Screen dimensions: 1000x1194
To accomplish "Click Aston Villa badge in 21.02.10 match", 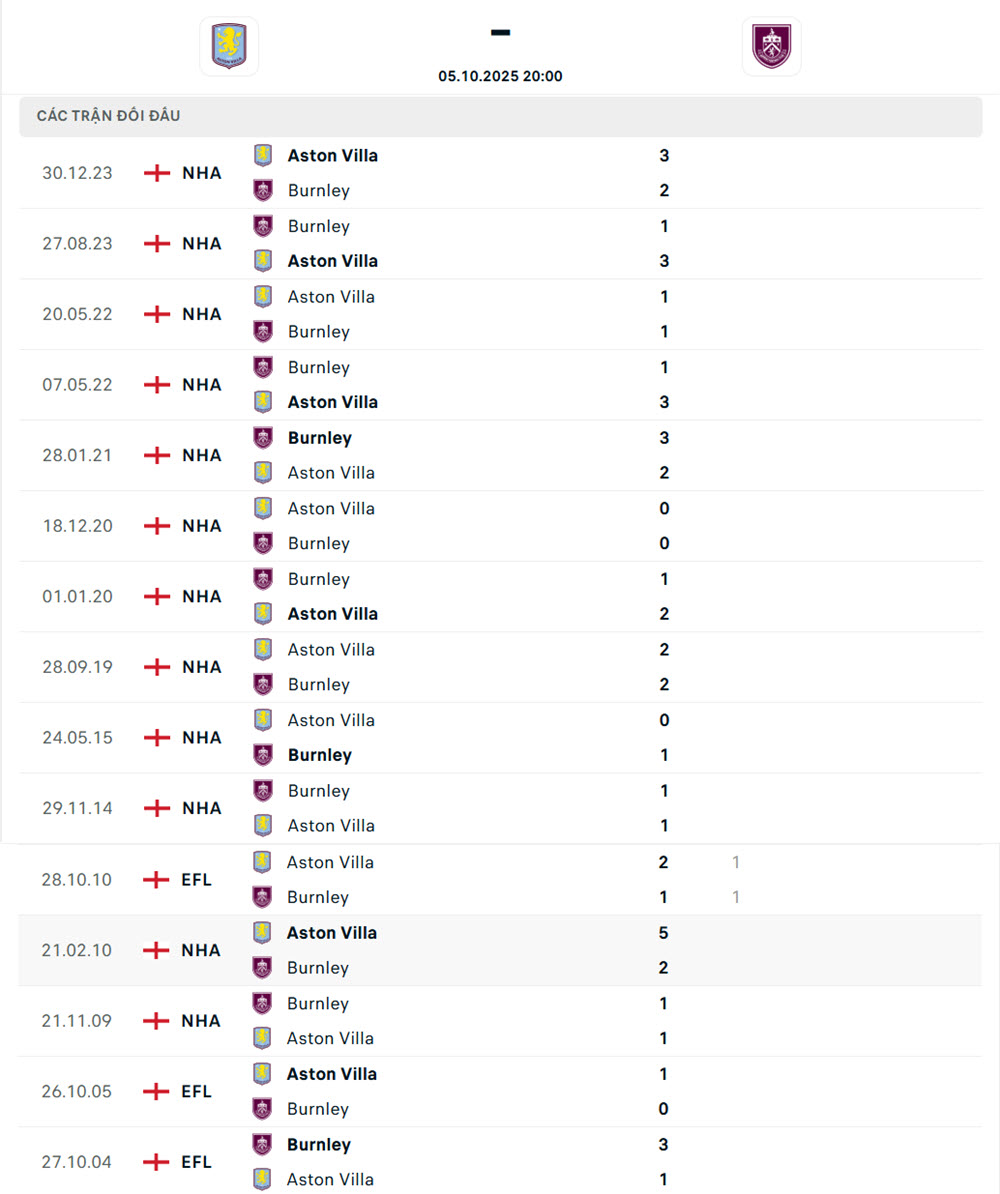I will 263,932.
